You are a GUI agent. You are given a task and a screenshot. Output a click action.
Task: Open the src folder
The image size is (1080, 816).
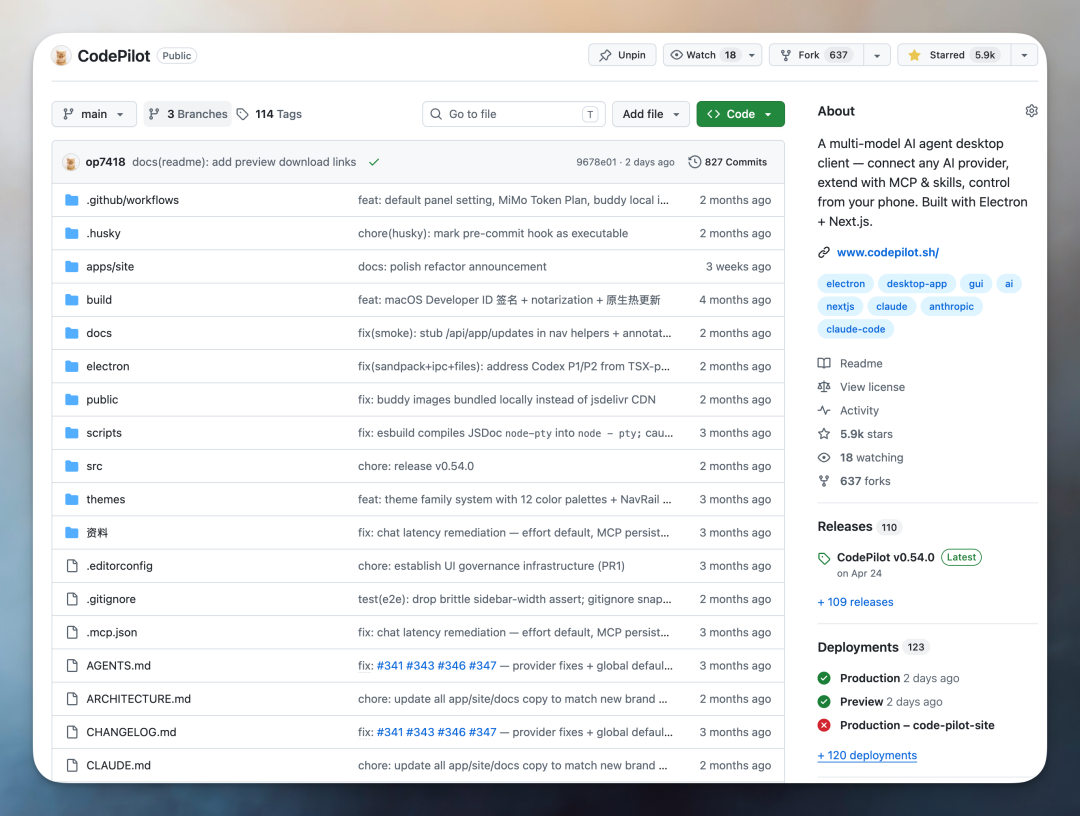coord(94,467)
